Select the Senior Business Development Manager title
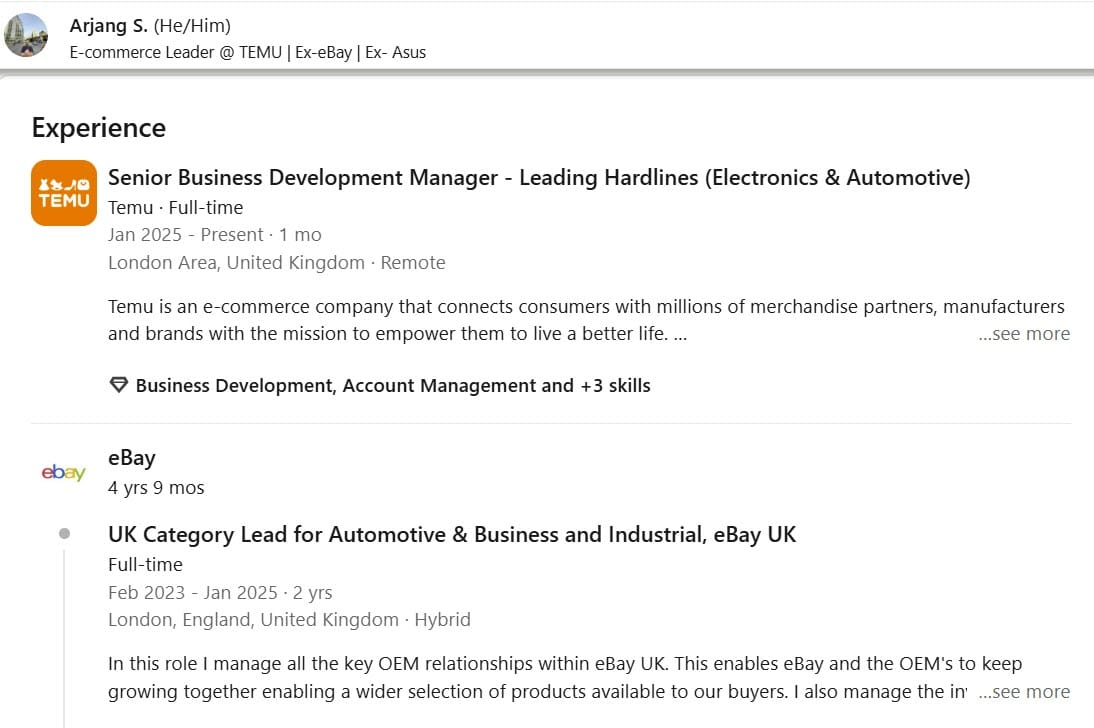This screenshot has height=728, width=1094. [x=539, y=178]
